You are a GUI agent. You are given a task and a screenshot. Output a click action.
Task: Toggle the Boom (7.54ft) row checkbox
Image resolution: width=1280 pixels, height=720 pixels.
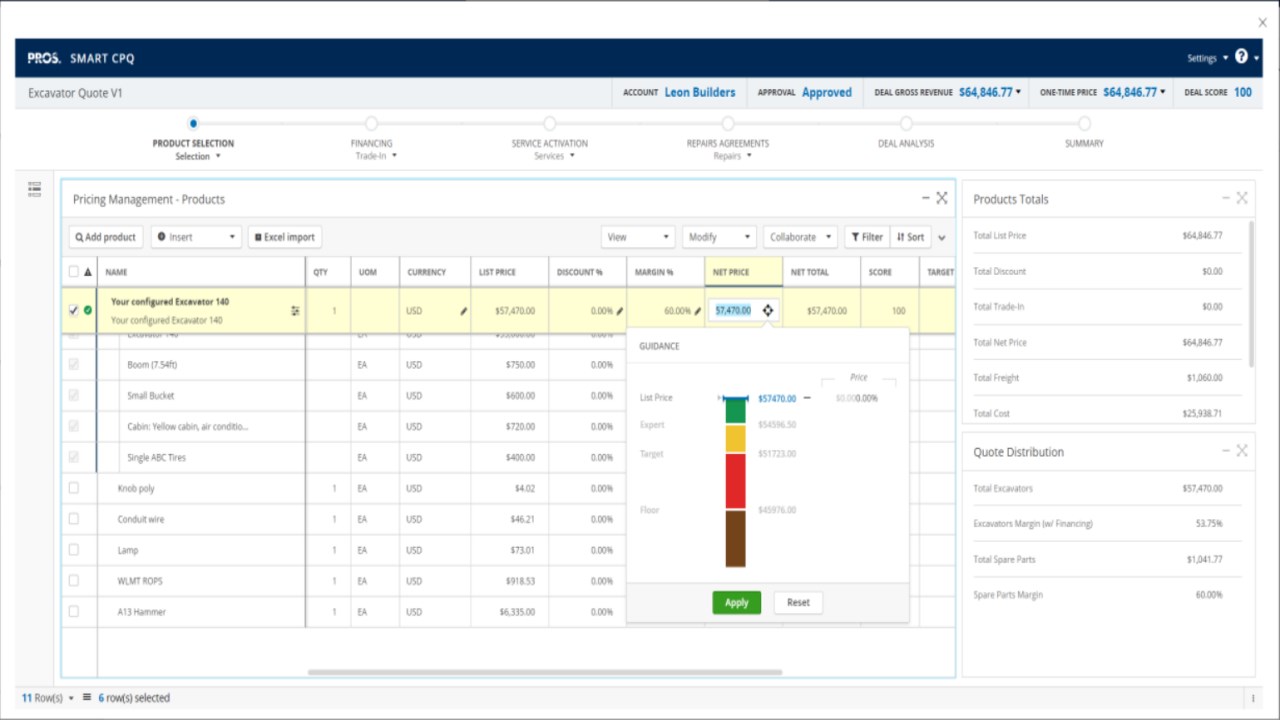tap(73, 365)
